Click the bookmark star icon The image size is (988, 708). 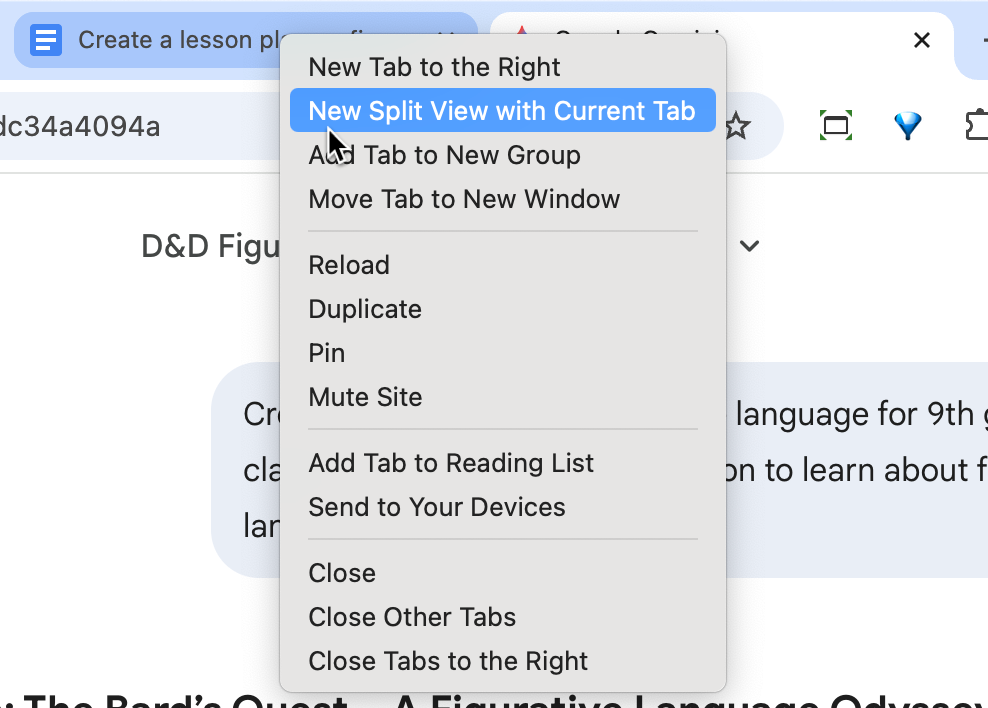tap(737, 126)
